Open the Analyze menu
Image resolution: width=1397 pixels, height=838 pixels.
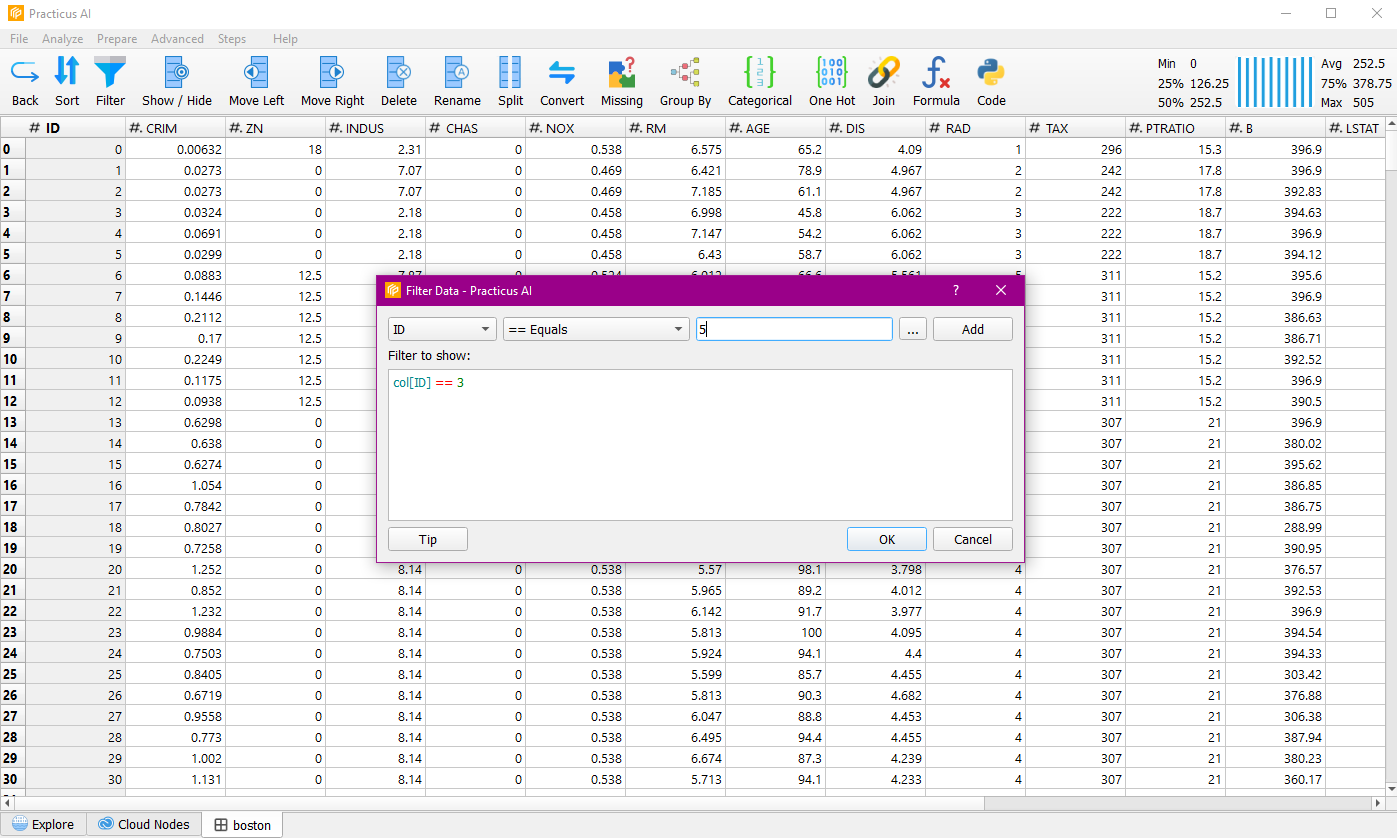click(62, 39)
